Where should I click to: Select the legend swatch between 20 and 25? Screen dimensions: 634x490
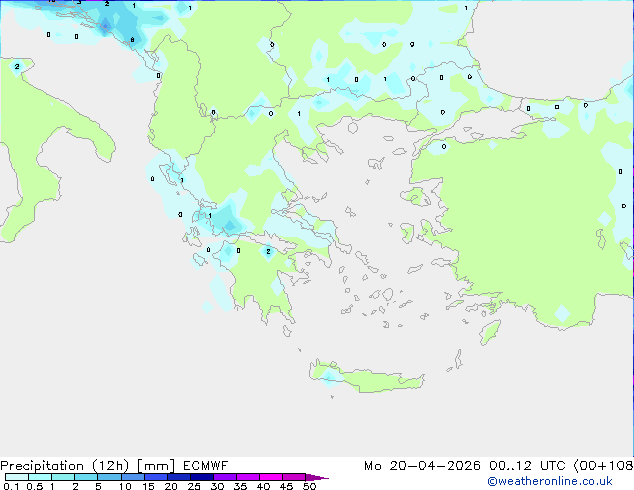click(x=179, y=477)
